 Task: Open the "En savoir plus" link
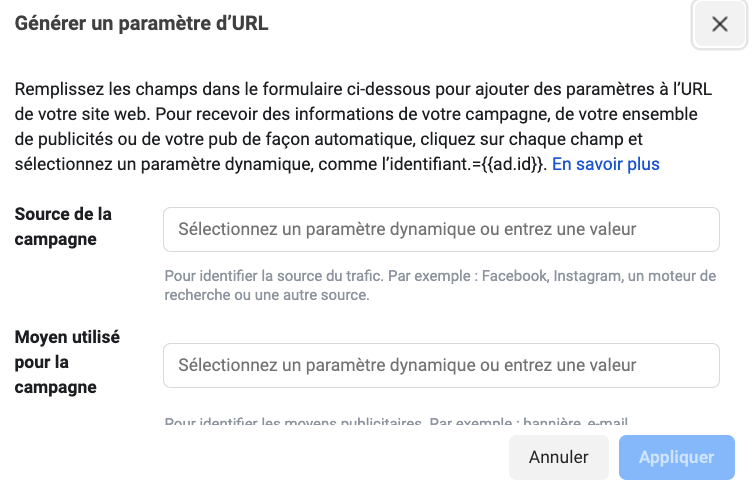[x=606, y=164]
